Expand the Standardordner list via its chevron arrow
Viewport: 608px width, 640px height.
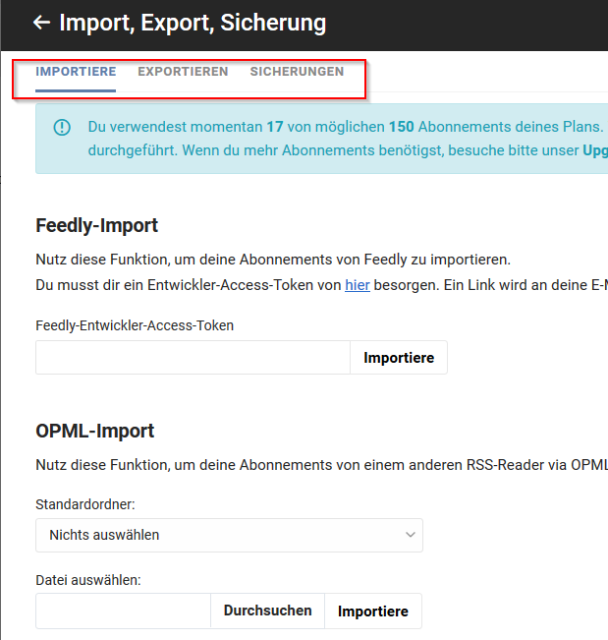[410, 535]
